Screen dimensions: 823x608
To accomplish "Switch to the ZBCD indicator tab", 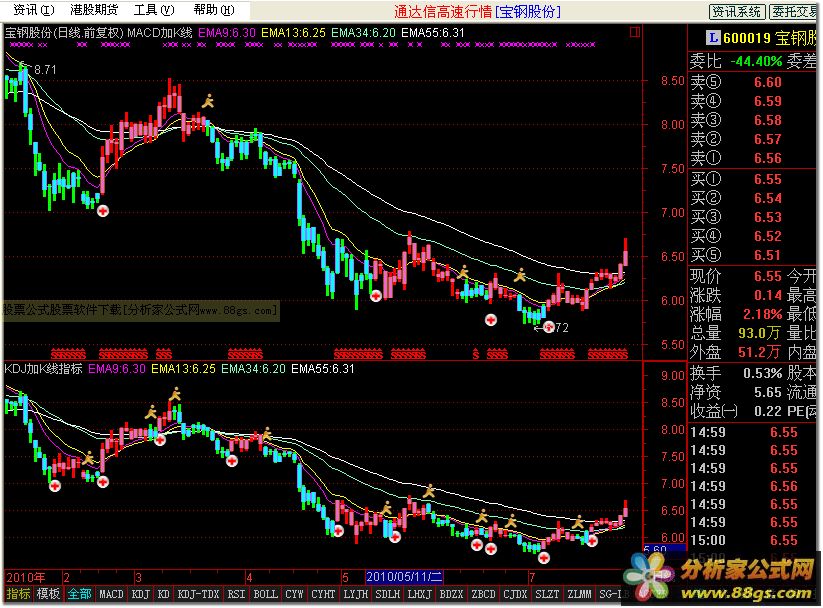I will 483,594.
